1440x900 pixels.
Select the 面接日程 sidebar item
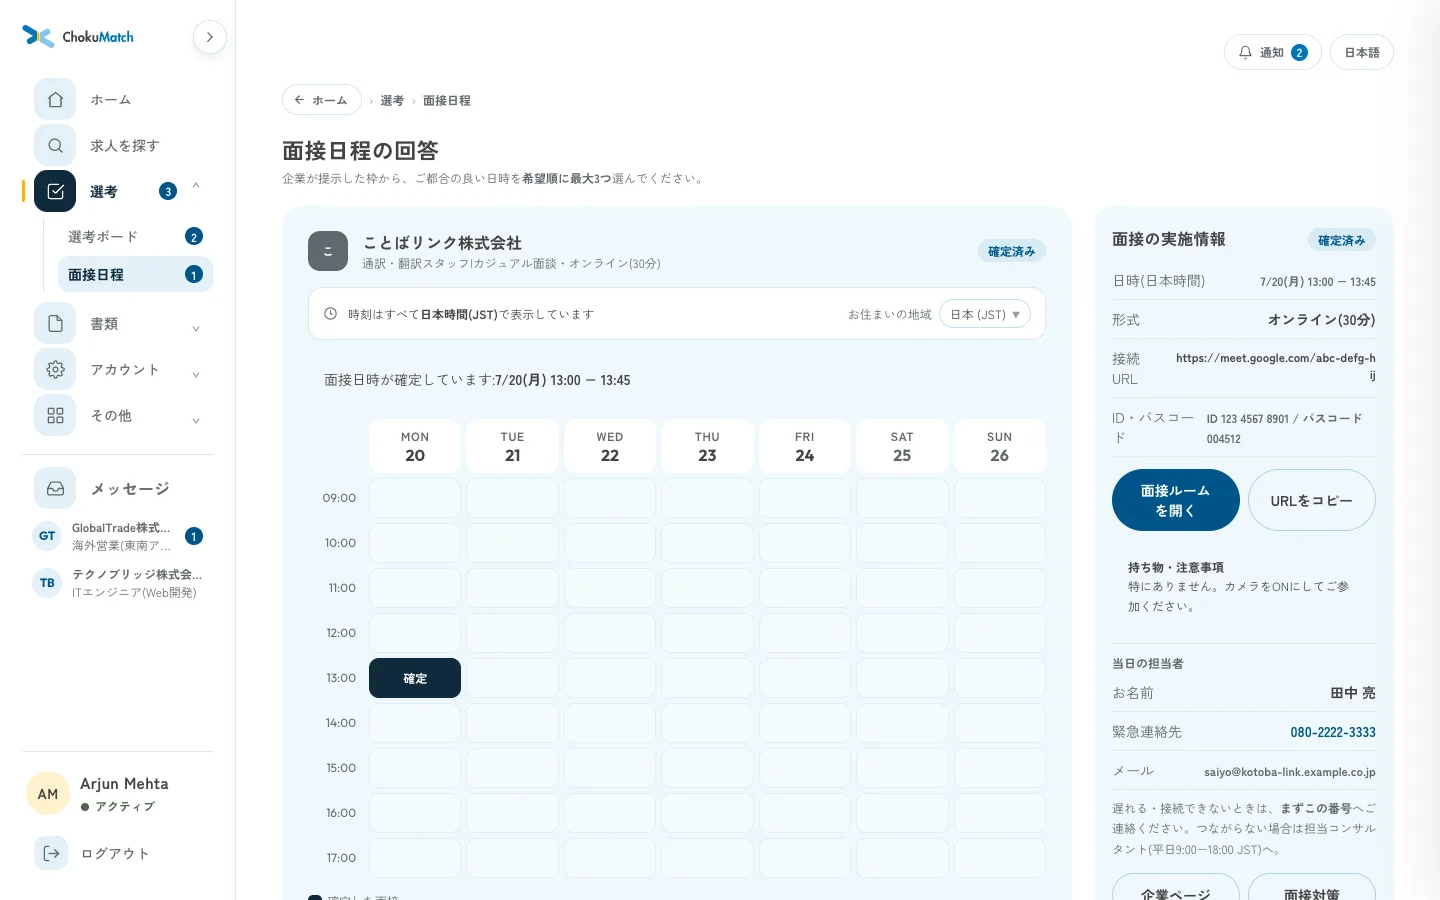point(135,275)
